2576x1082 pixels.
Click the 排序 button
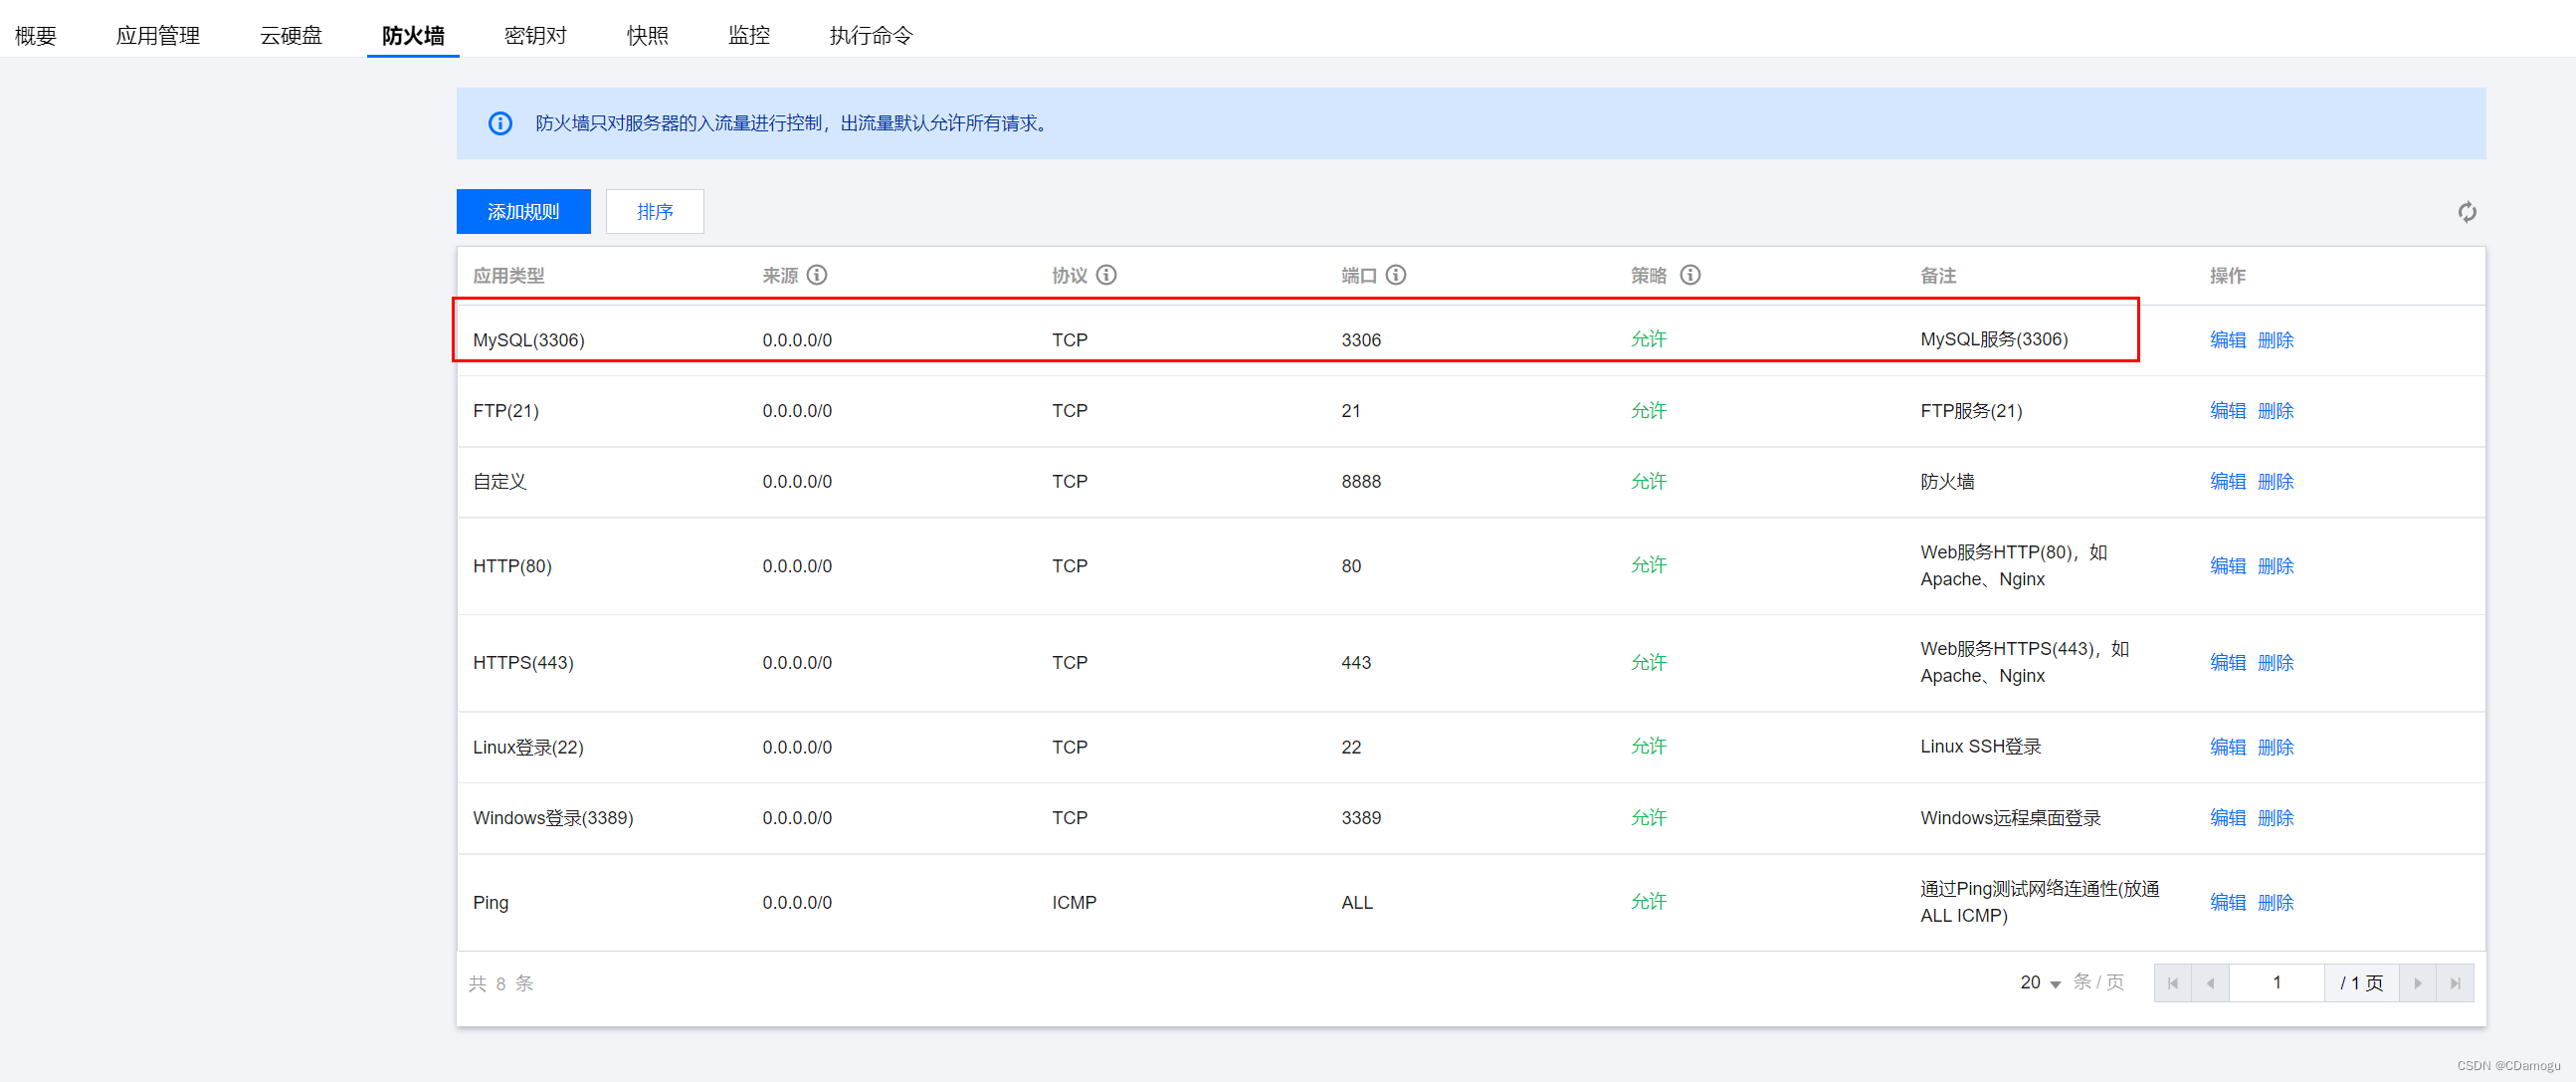[x=655, y=212]
